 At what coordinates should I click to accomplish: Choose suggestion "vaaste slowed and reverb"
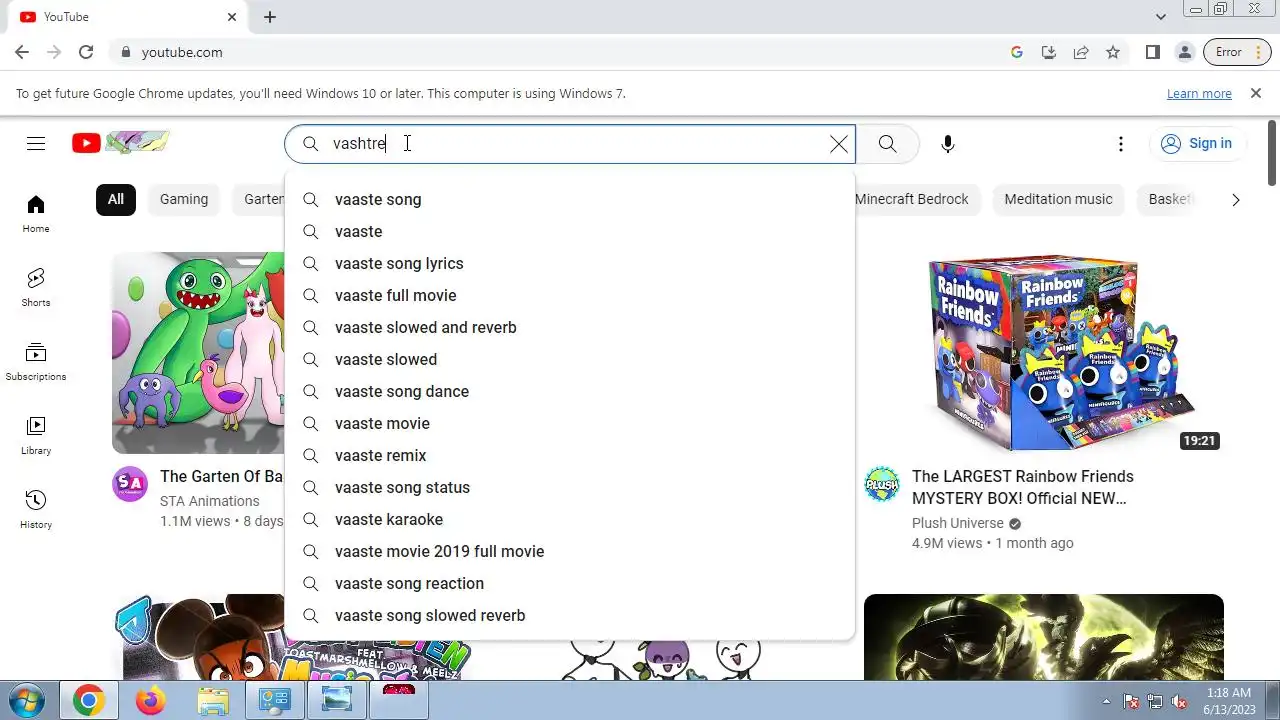[570, 327]
